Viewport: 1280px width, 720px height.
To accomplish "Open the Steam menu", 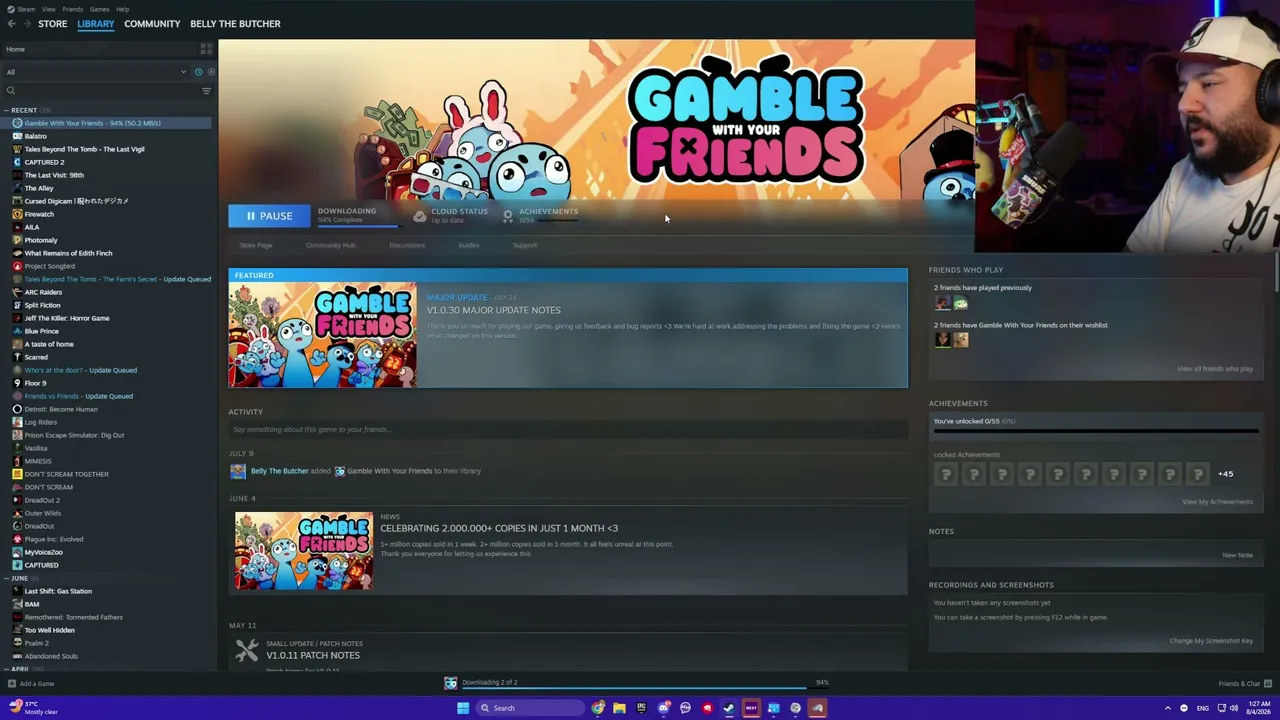I will (26, 9).
